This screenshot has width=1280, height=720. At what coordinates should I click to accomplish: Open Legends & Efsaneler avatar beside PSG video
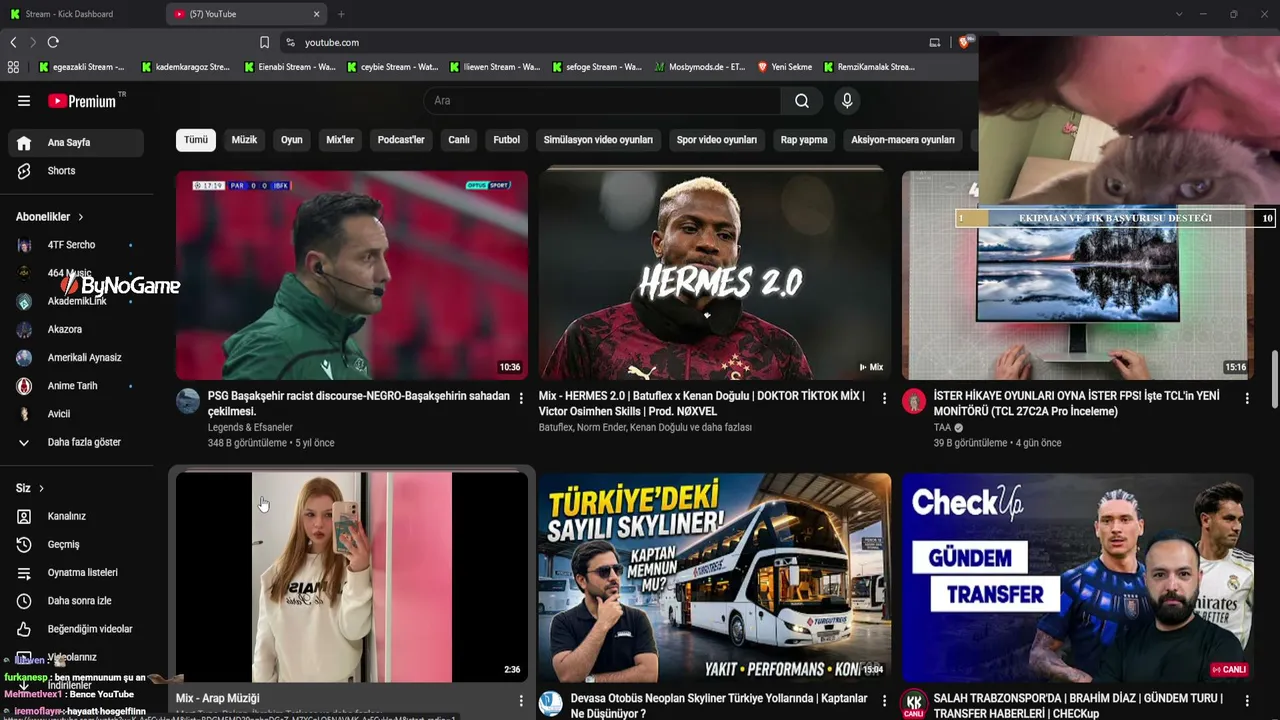188,401
